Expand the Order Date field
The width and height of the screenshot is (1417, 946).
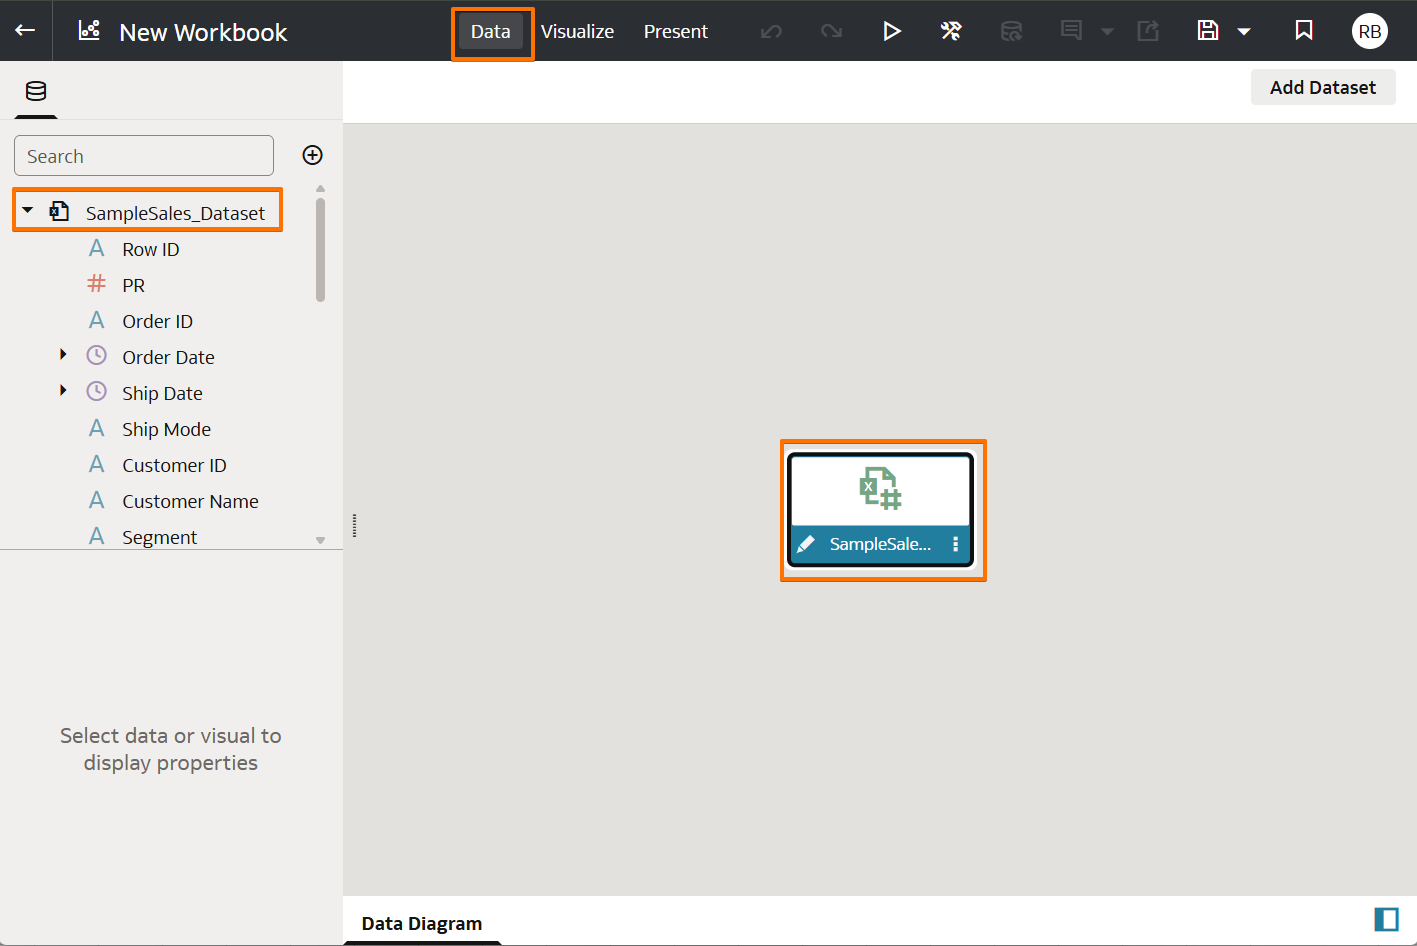tap(63, 356)
